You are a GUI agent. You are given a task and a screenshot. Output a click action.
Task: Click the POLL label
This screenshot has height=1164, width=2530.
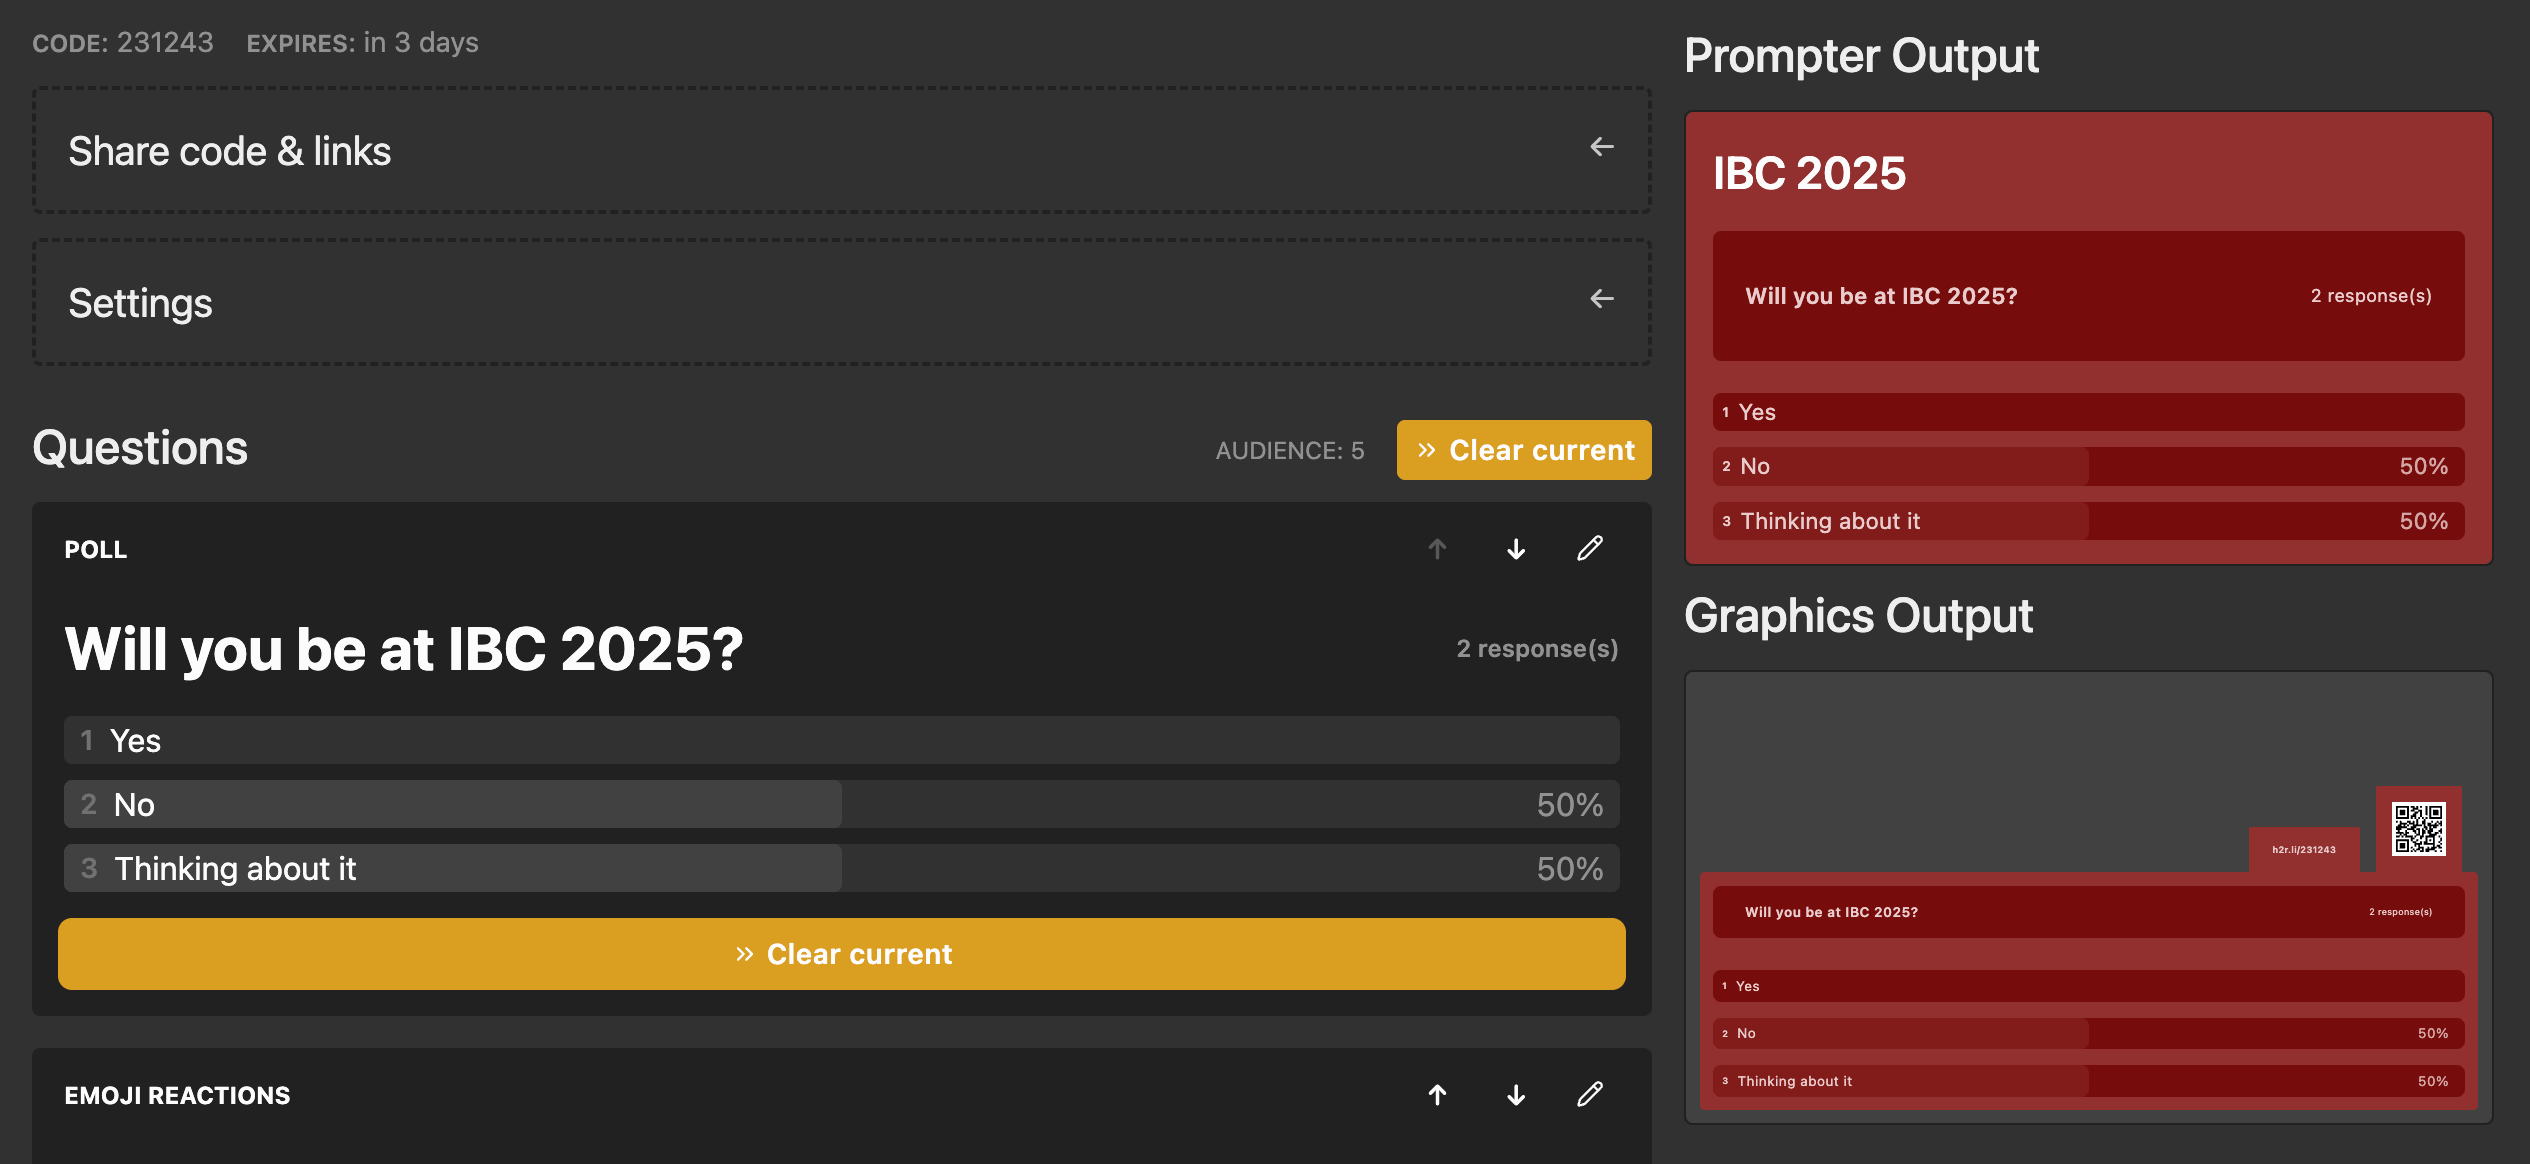coord(96,550)
